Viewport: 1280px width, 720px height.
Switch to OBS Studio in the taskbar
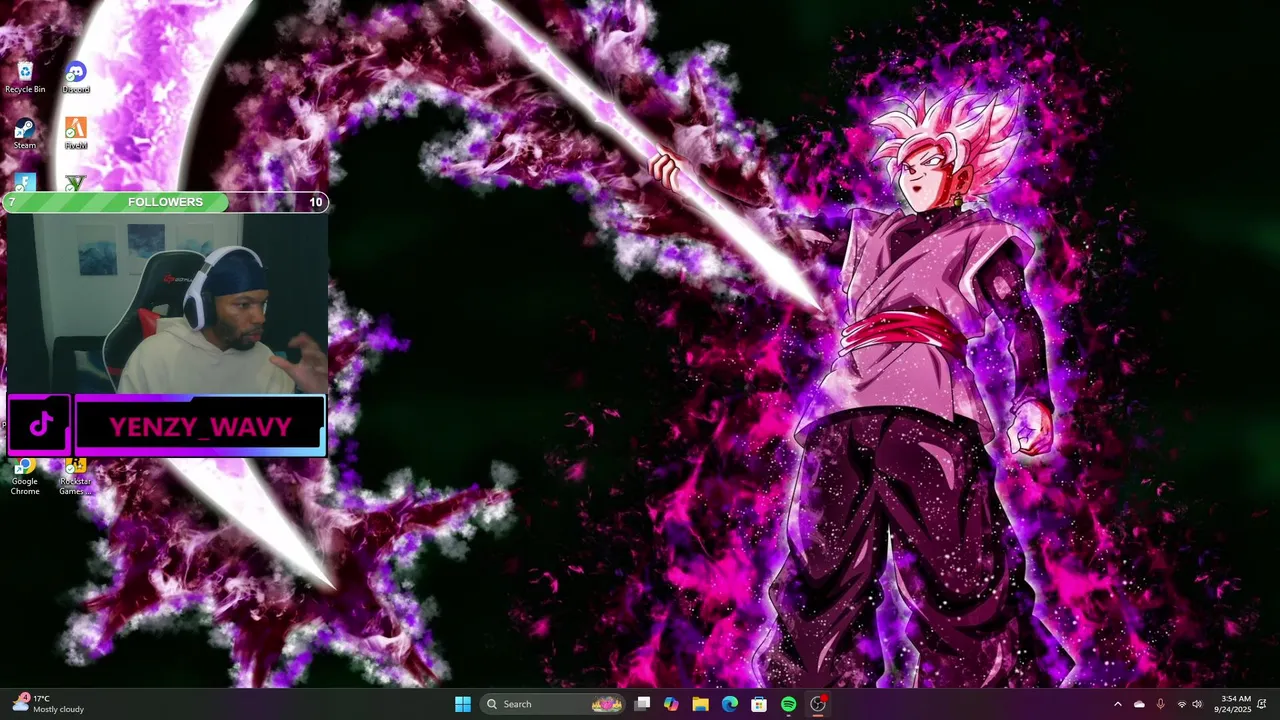click(818, 704)
